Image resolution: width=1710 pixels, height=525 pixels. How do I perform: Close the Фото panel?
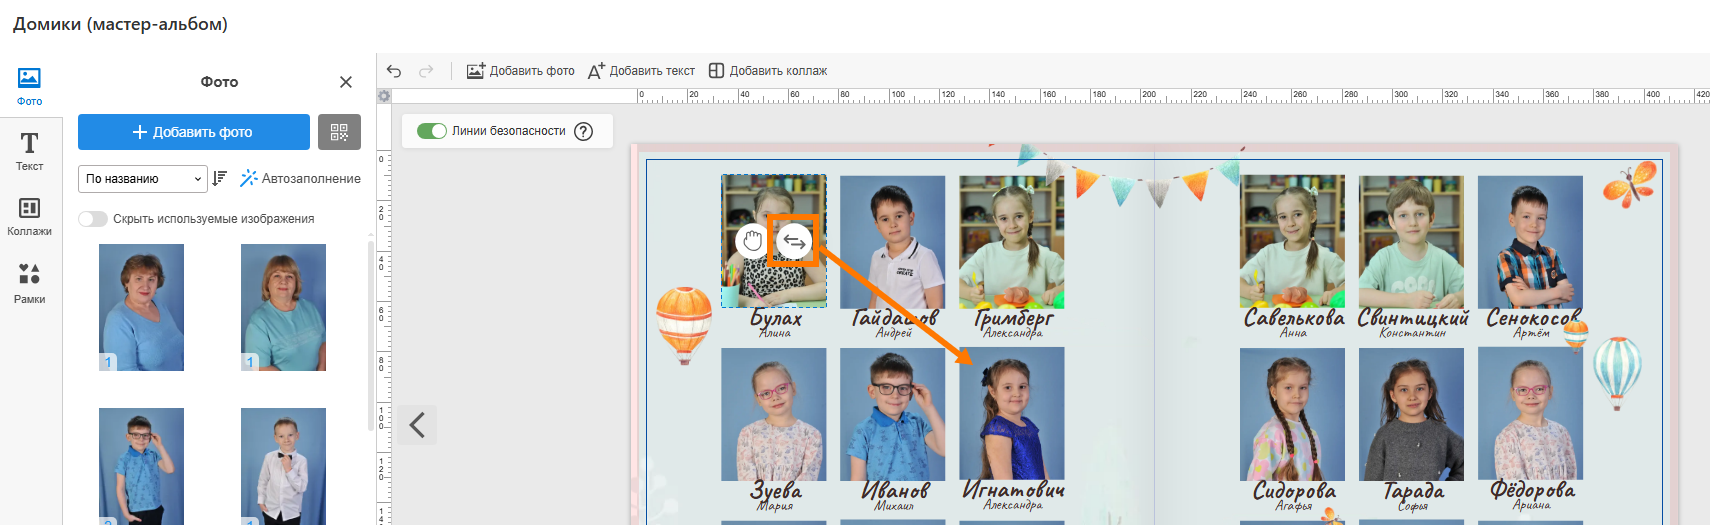346,82
